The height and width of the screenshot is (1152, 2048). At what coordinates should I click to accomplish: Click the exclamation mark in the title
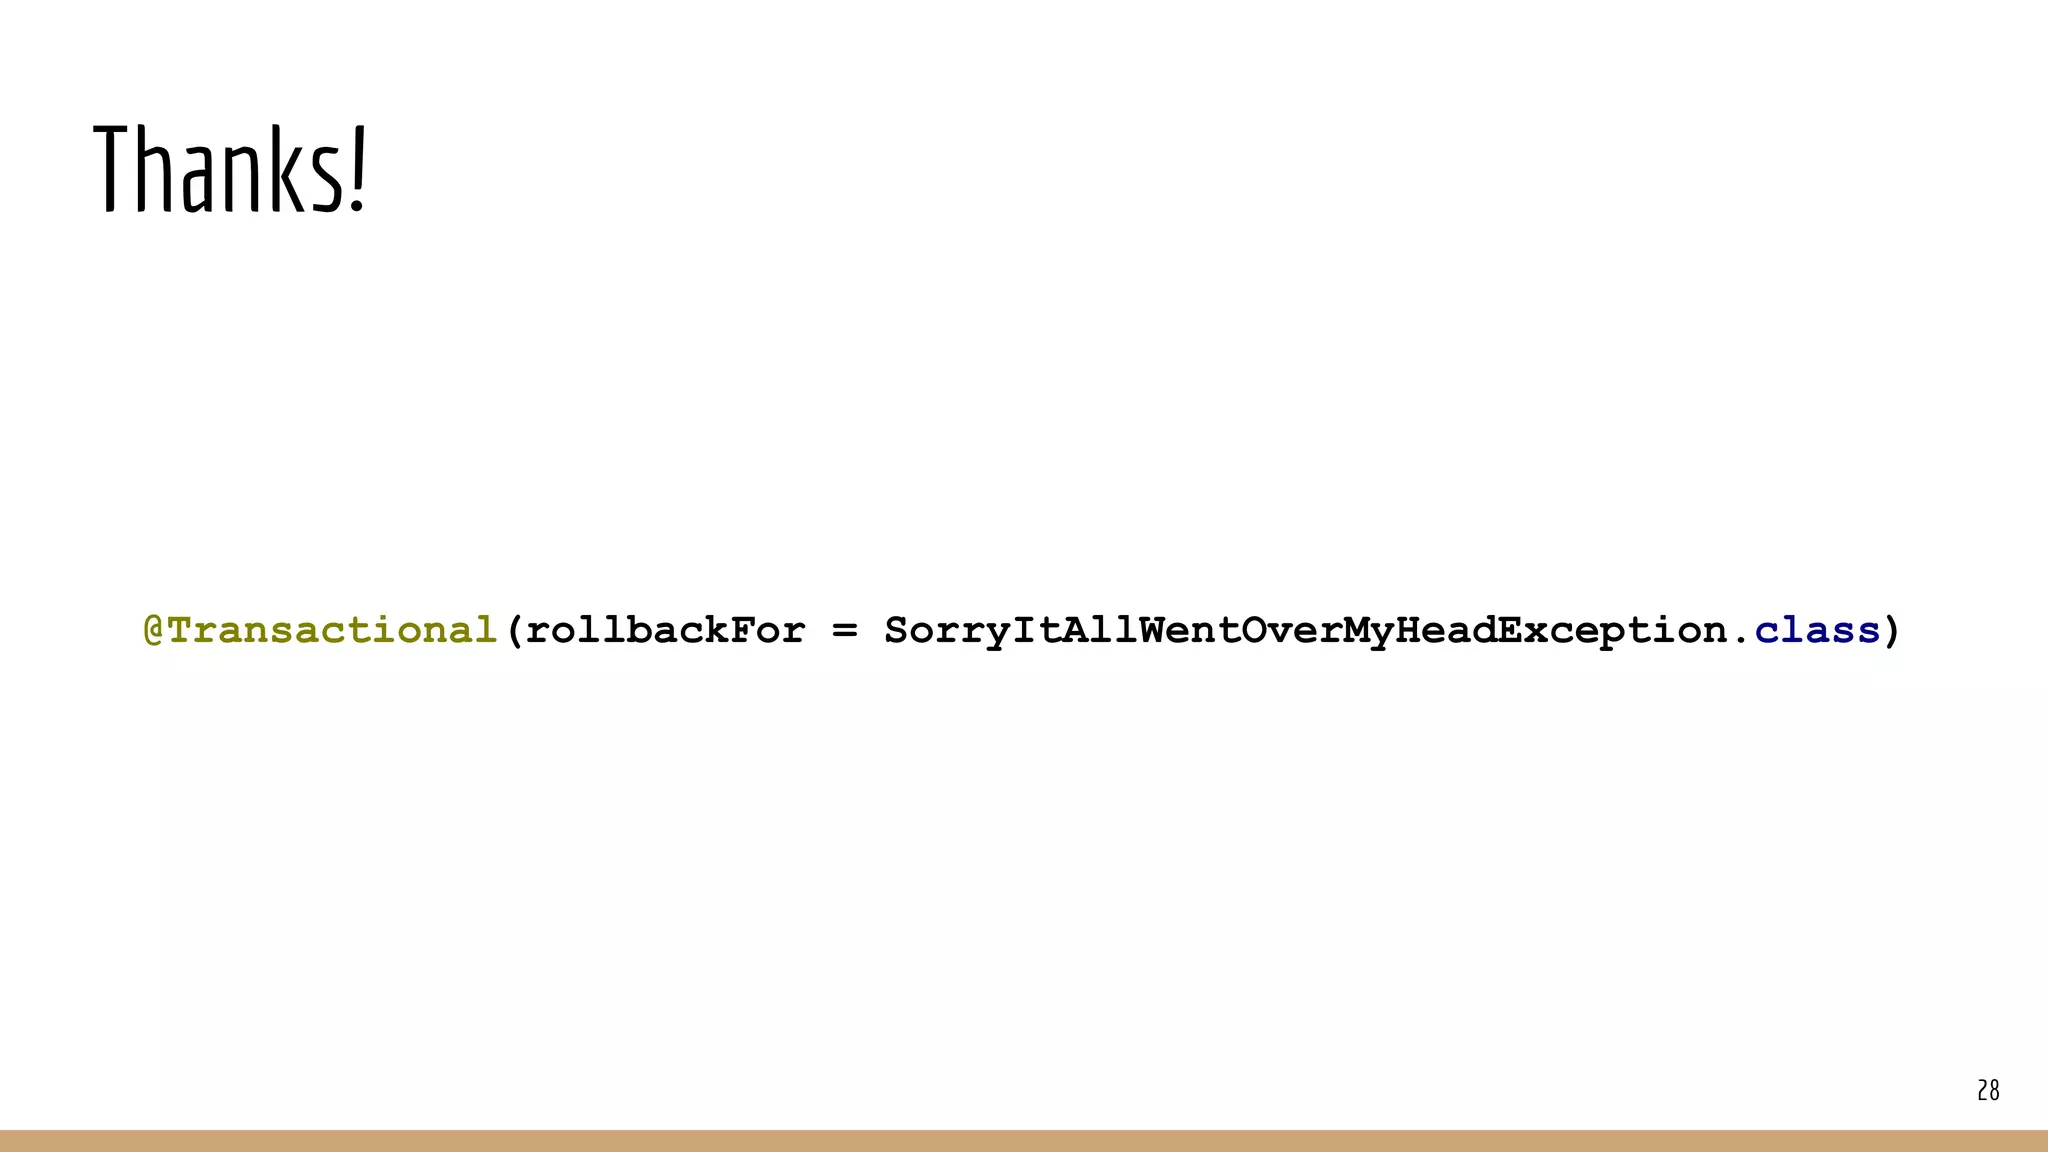[359, 169]
